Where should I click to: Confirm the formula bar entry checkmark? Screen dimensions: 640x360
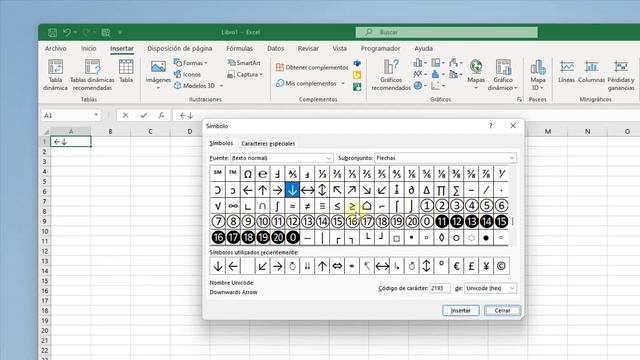pos(143,116)
